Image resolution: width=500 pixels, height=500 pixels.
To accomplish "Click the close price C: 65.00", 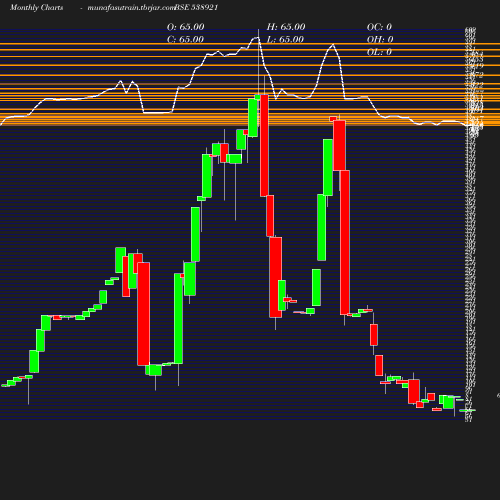I will click(185, 40).
